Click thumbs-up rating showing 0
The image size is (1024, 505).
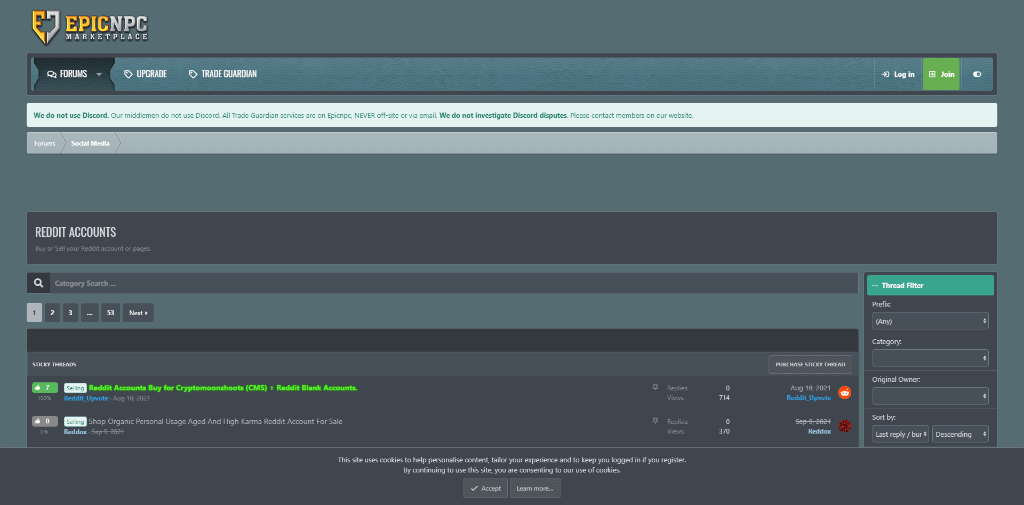coord(45,421)
